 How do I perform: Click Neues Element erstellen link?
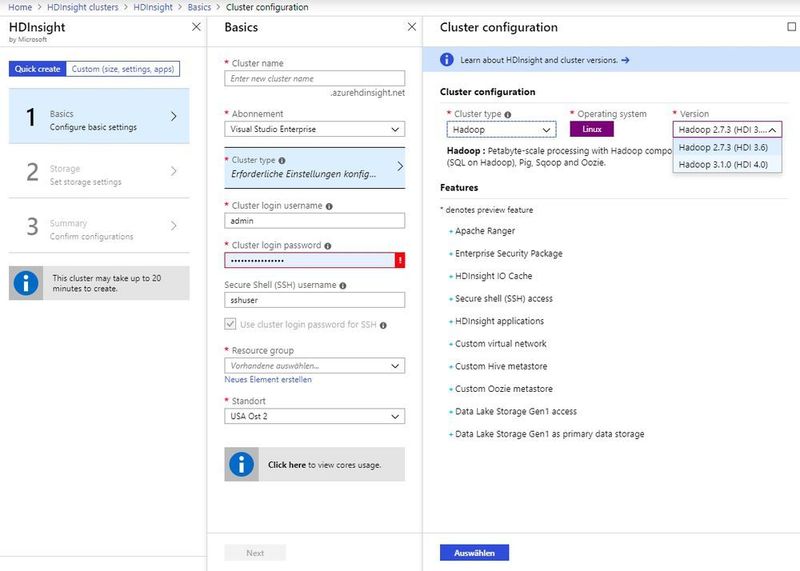(268, 380)
